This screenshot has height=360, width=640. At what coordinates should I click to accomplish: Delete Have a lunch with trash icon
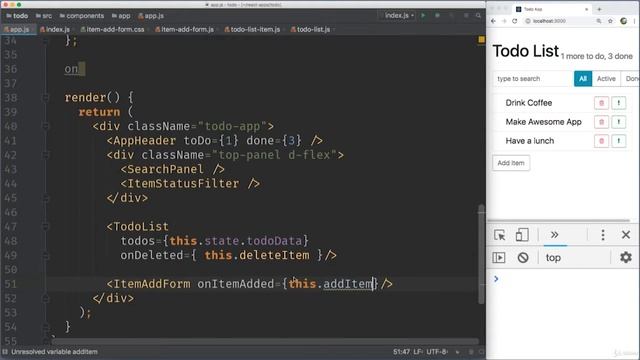pyautogui.click(x=601, y=141)
